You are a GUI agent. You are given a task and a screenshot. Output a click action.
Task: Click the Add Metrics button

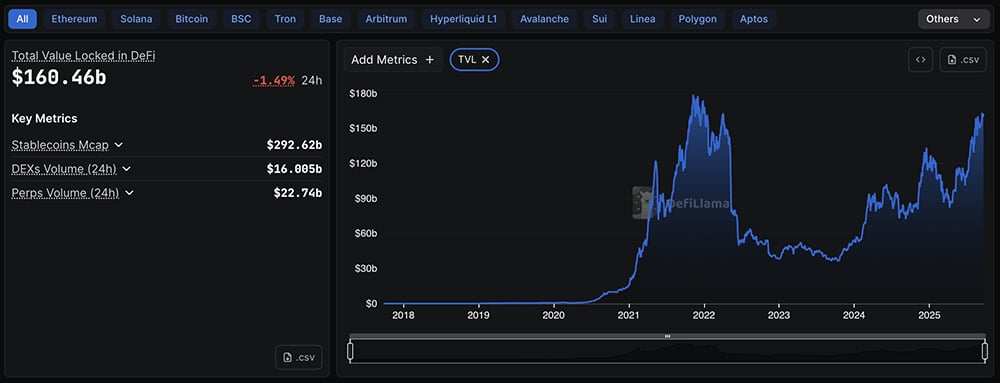coord(393,59)
